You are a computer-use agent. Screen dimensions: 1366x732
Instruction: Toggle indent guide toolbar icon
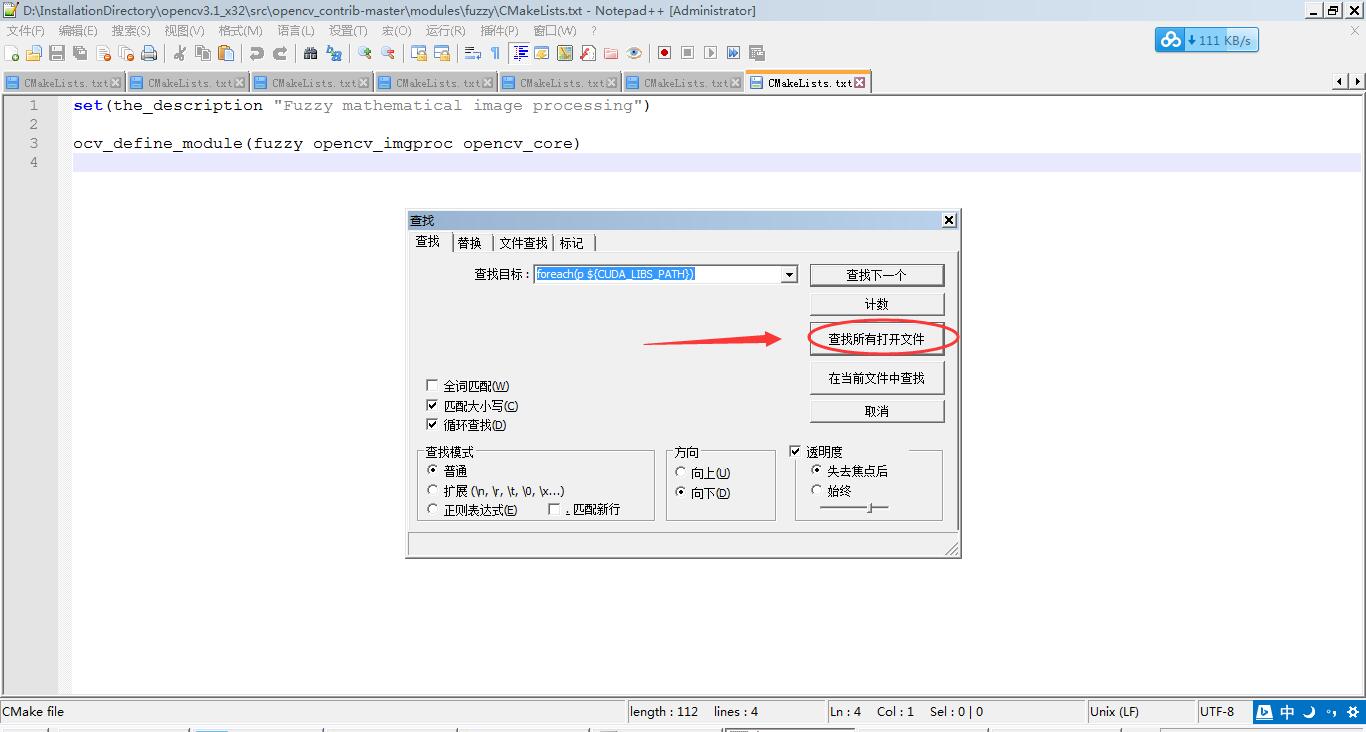(x=520, y=53)
